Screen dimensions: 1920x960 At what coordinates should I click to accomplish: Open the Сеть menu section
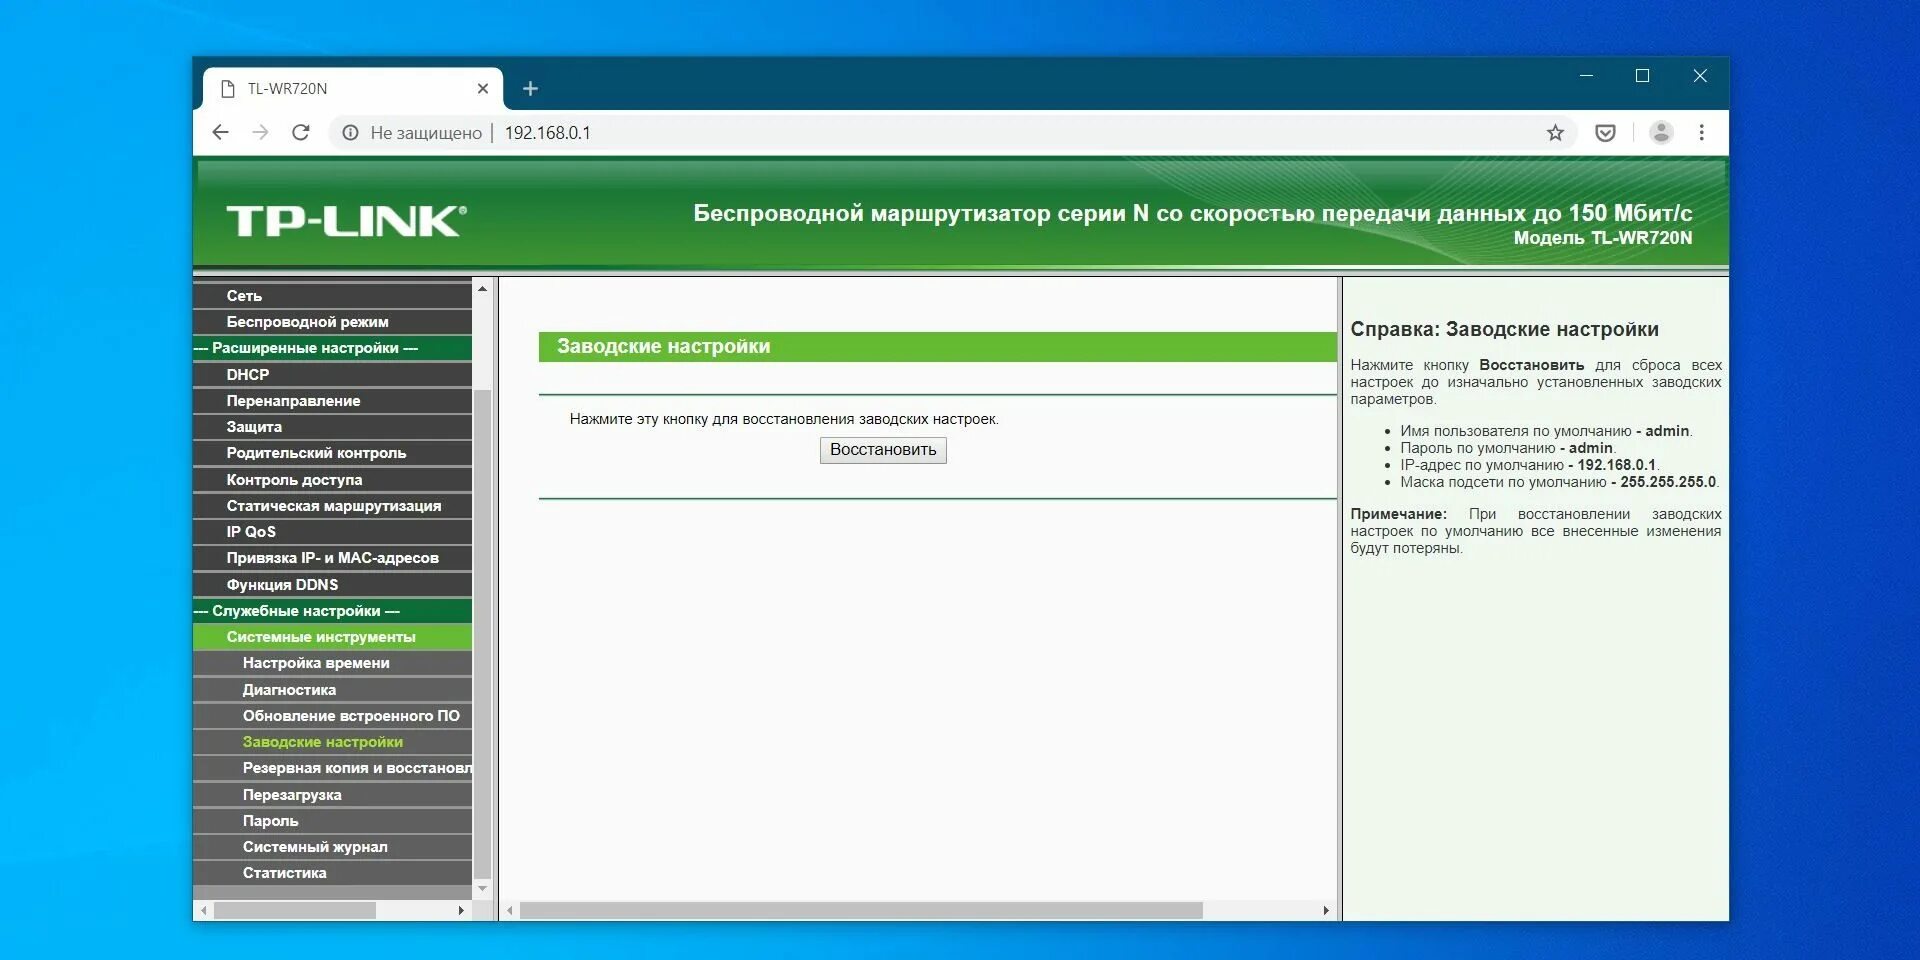(x=332, y=296)
